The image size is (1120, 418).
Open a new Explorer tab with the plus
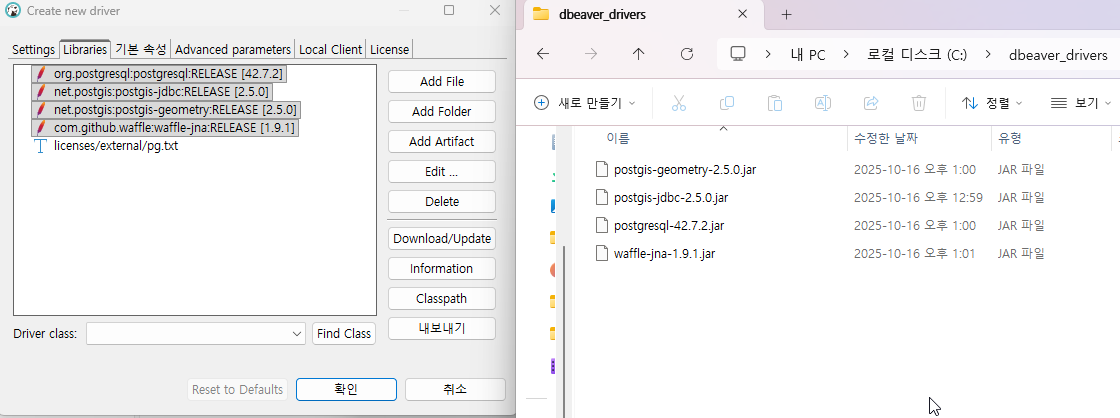786,14
